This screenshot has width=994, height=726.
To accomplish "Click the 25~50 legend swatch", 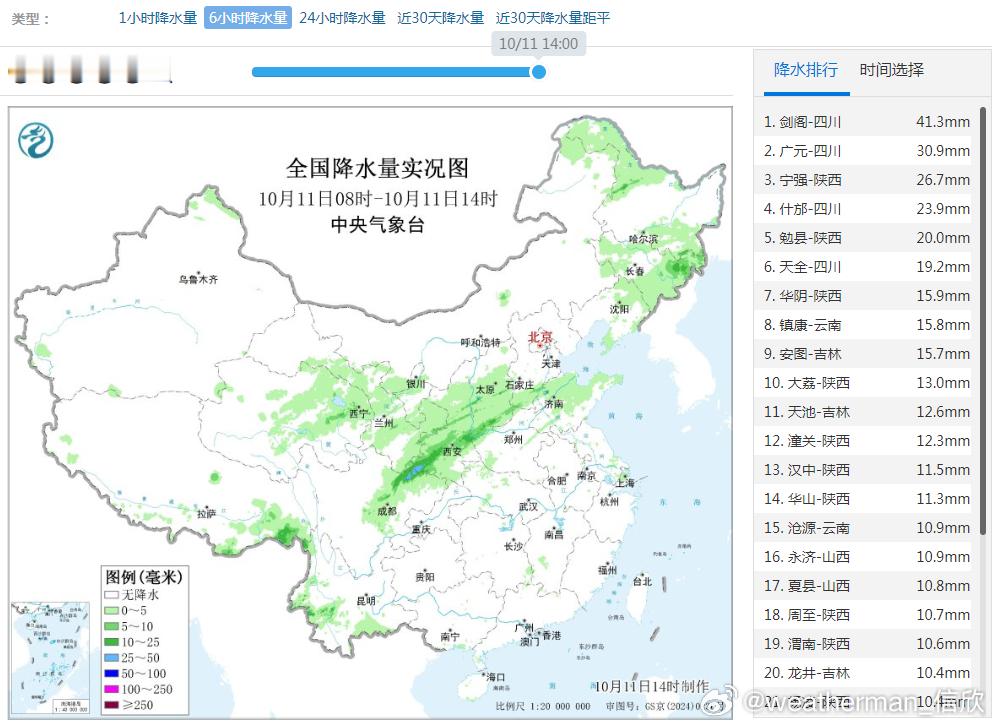I will 112,658.
